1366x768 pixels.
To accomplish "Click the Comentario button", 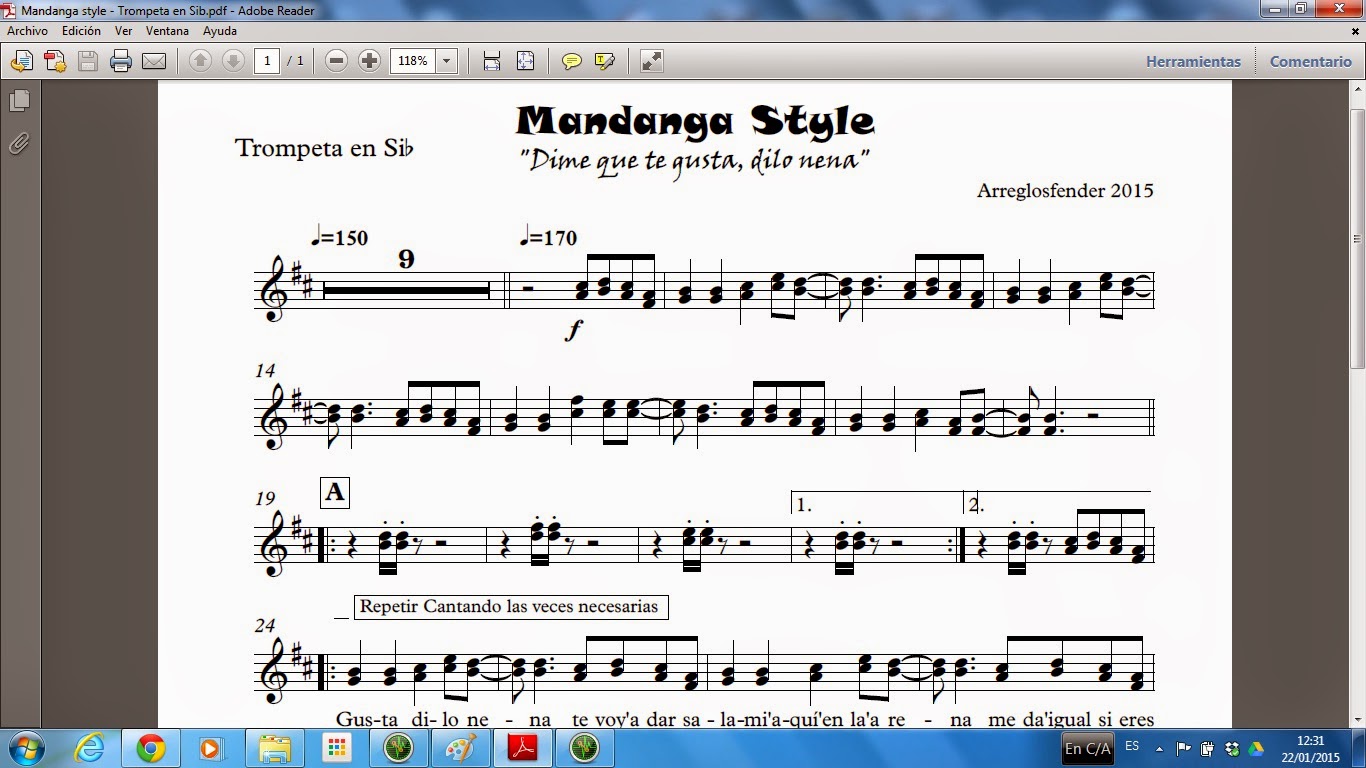I will tap(1310, 61).
